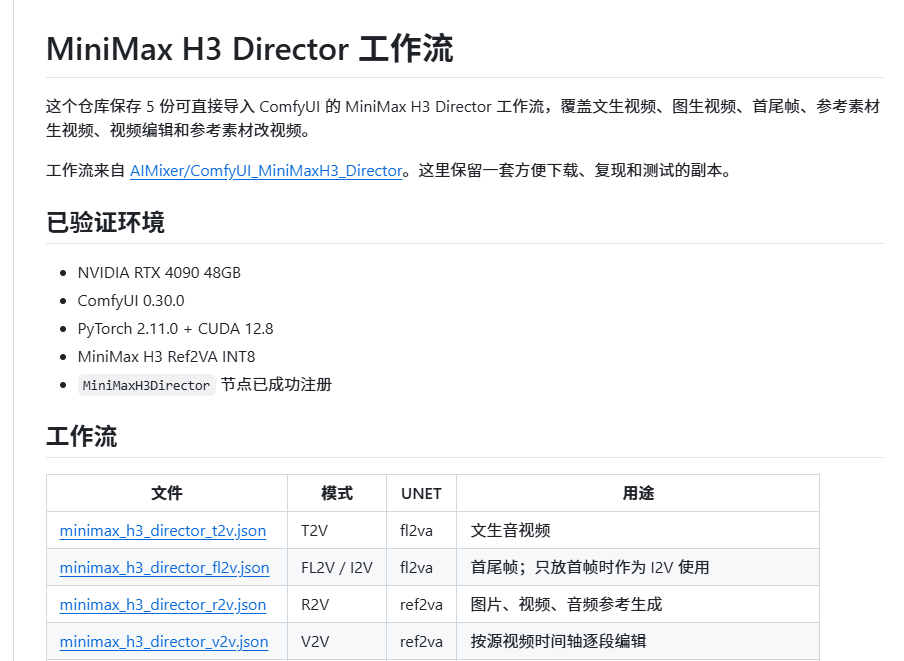Click the '图片、视频、音频参考生成' usage cell
This screenshot has height=661, width=904.
638,605
